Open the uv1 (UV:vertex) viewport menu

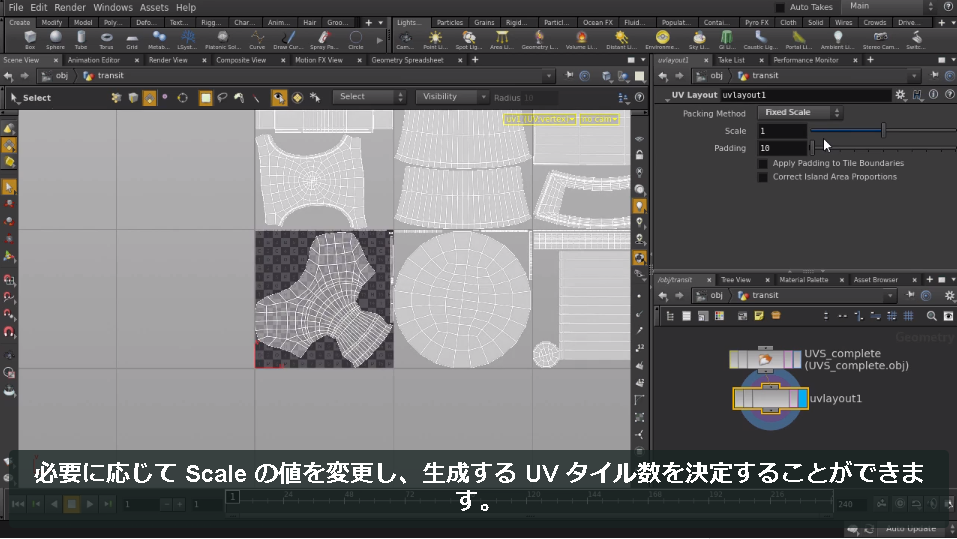tap(540, 119)
